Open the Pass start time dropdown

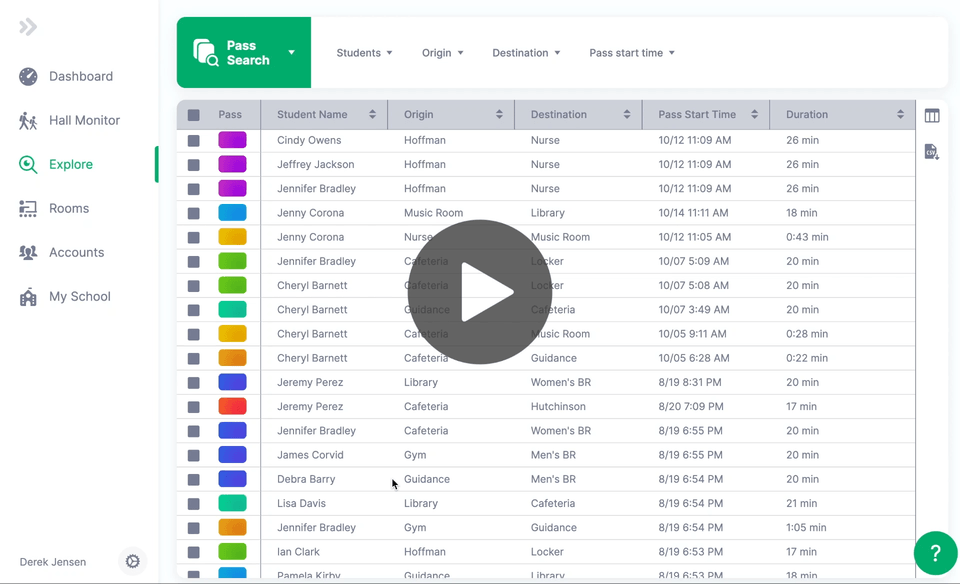pos(631,52)
